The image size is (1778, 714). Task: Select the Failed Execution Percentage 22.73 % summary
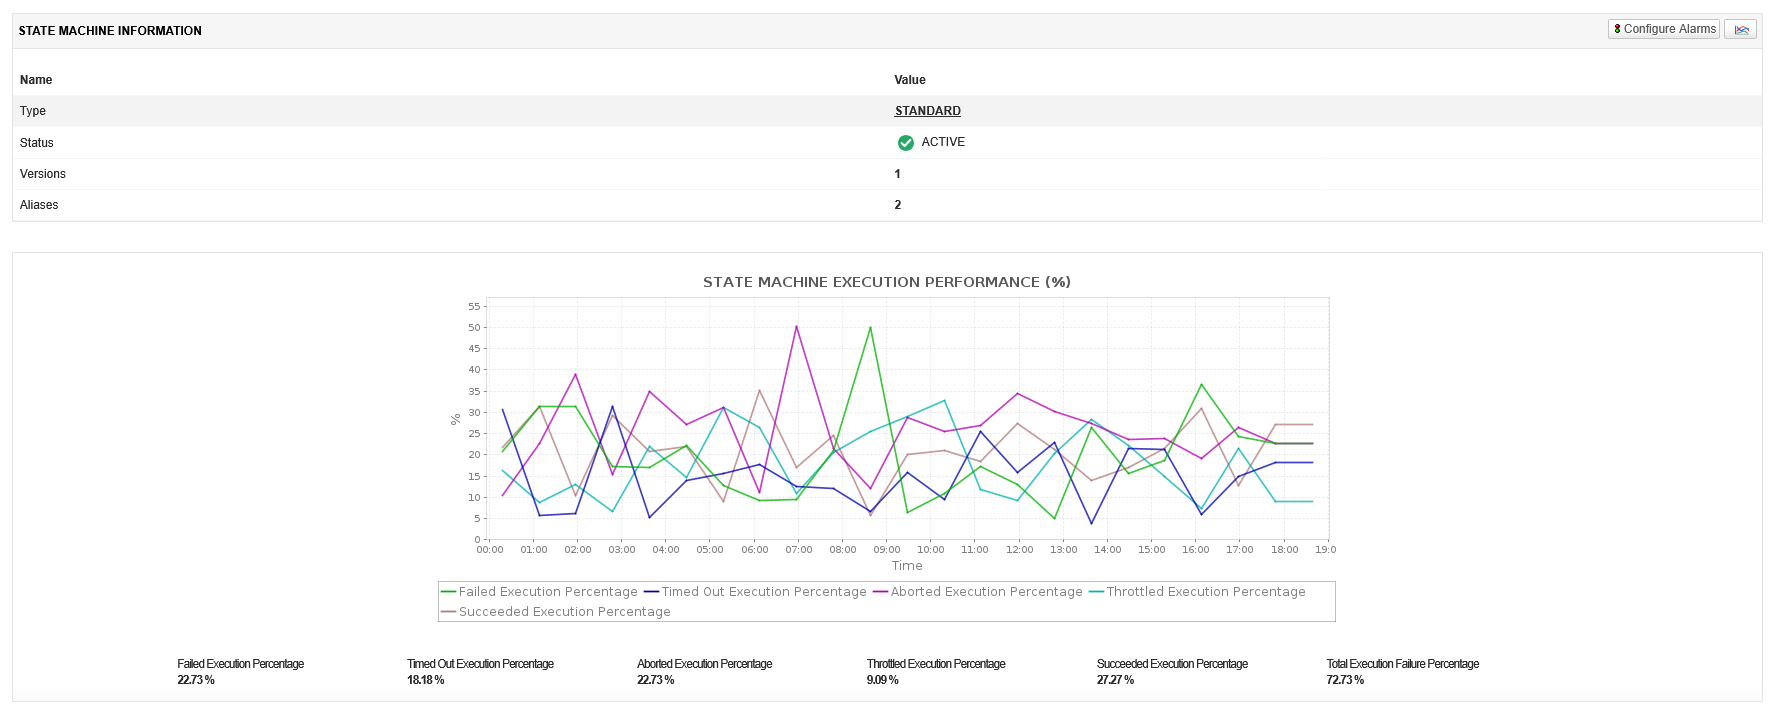[x=240, y=672]
